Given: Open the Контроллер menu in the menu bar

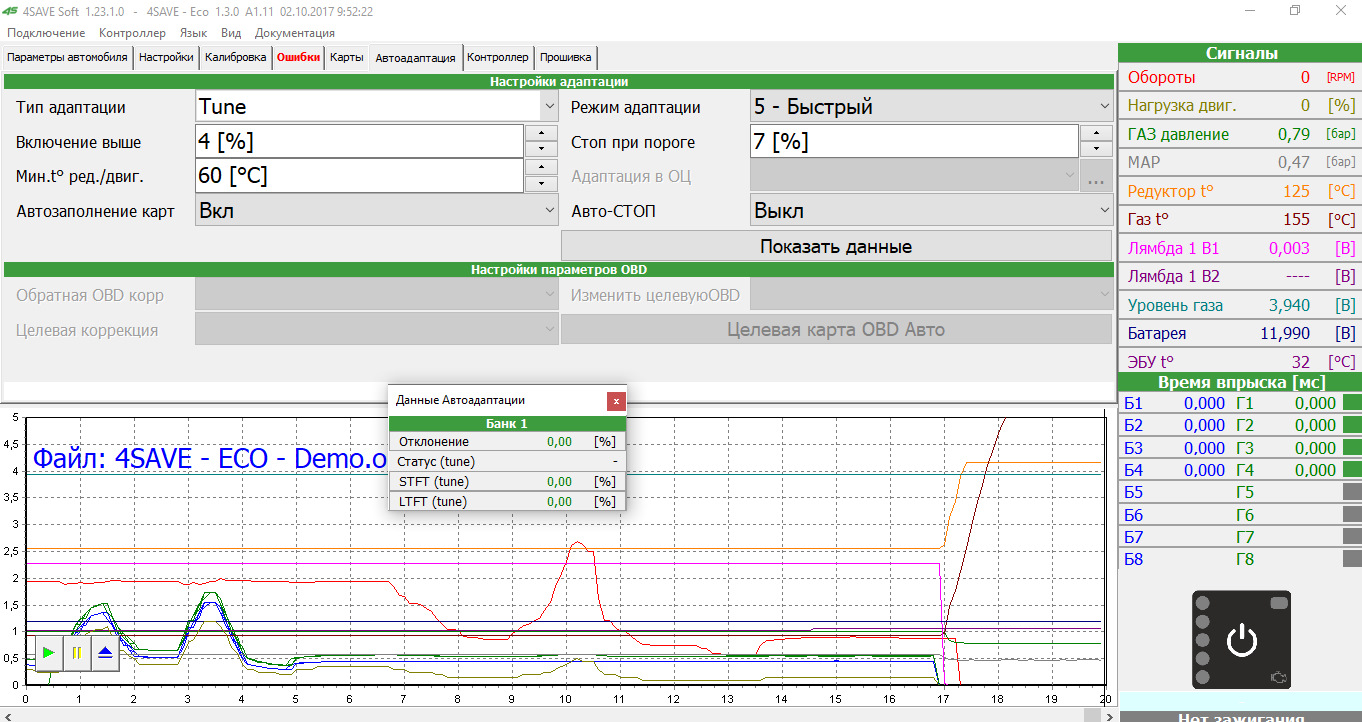Looking at the screenshot, I should (x=132, y=33).
